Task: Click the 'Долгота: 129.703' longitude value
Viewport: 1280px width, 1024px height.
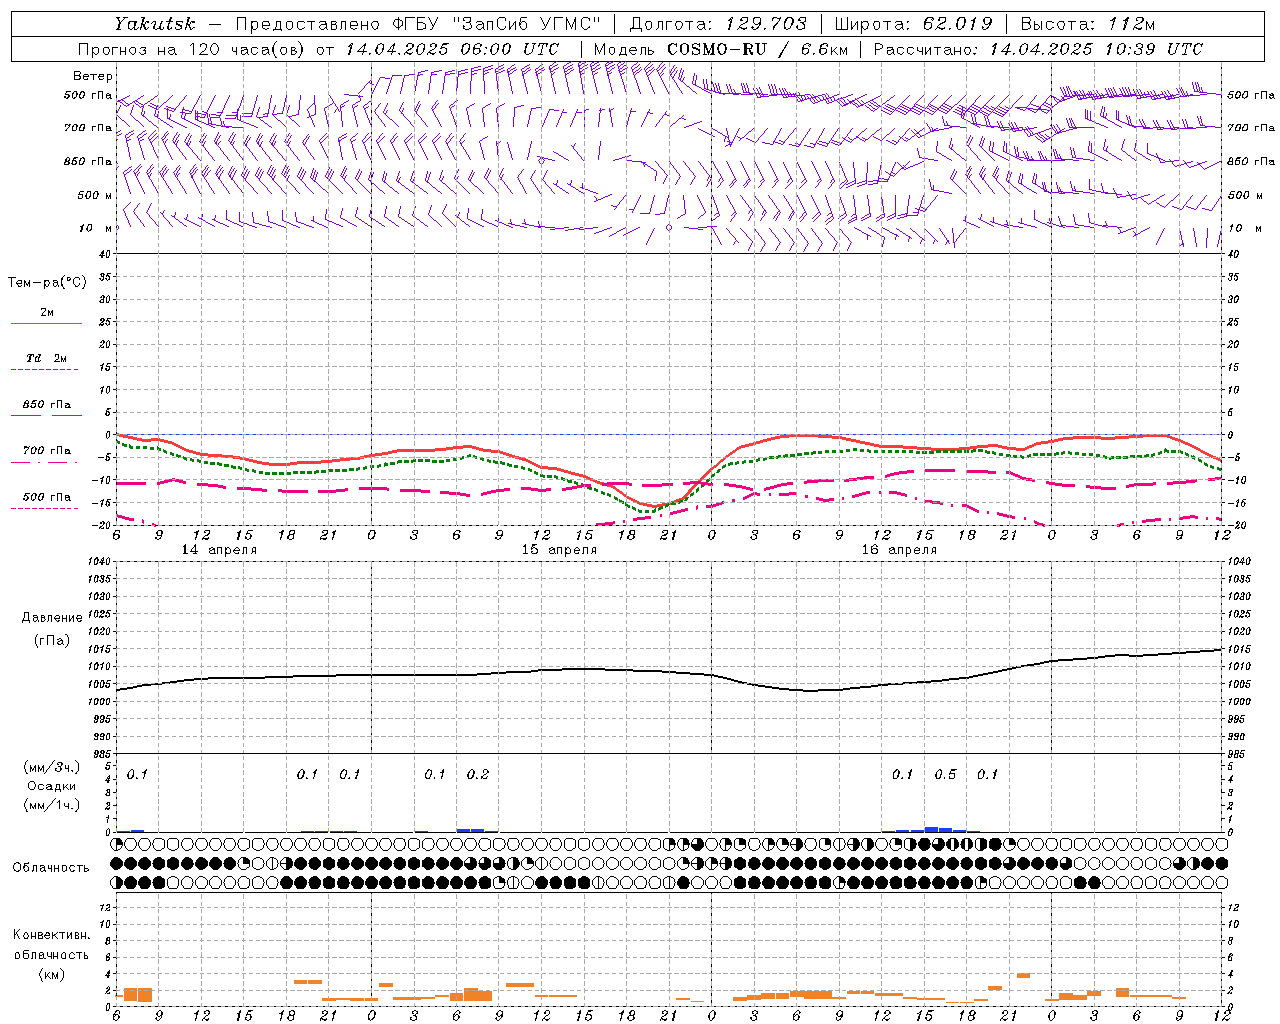Action: [x=718, y=24]
